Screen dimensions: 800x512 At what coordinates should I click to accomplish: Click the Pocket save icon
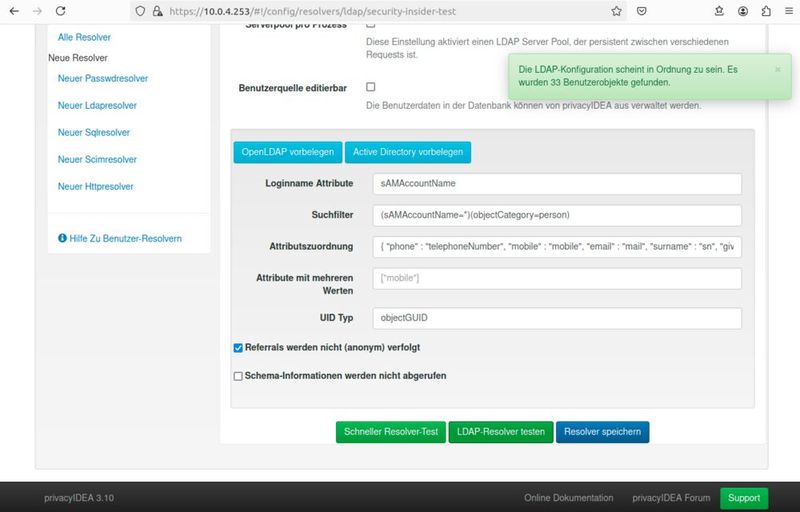642,11
